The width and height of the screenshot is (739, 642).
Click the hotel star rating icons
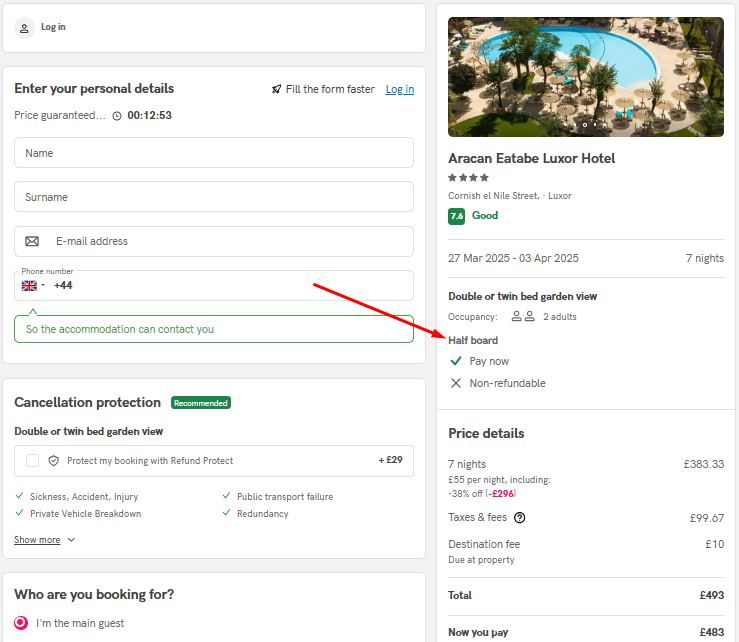468,178
